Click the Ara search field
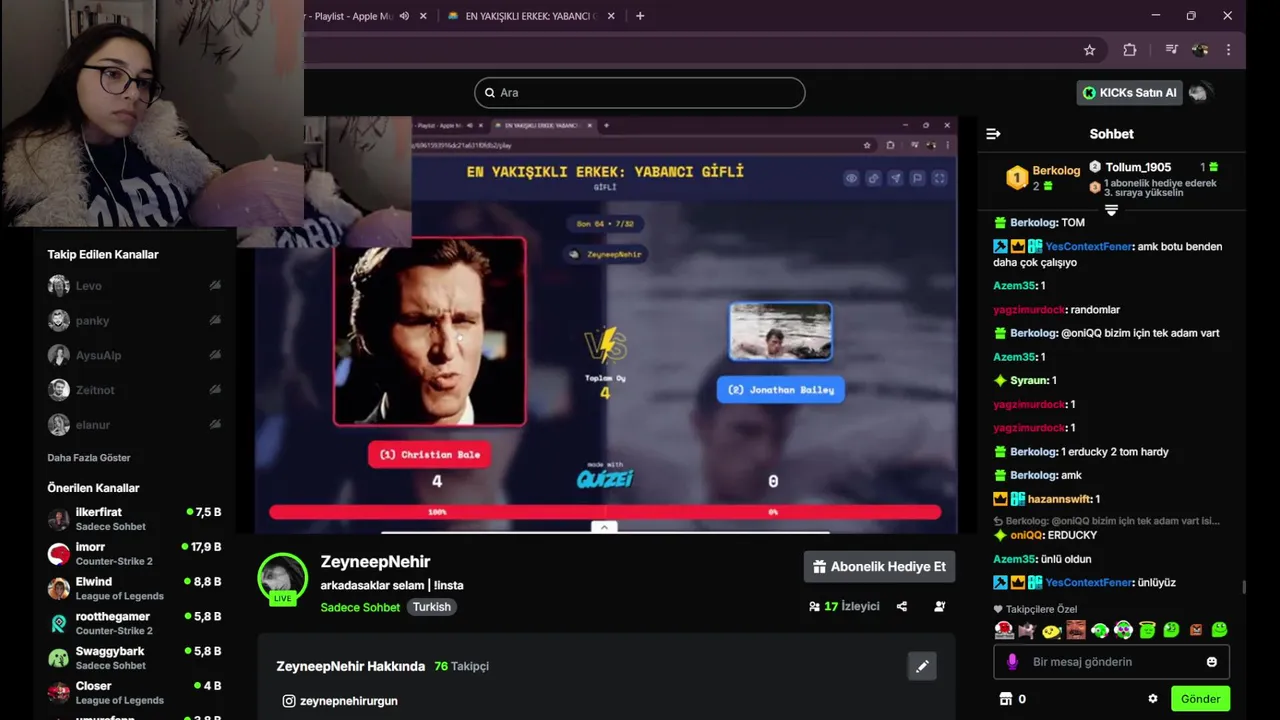Image resolution: width=1280 pixels, height=720 pixels. click(640, 93)
